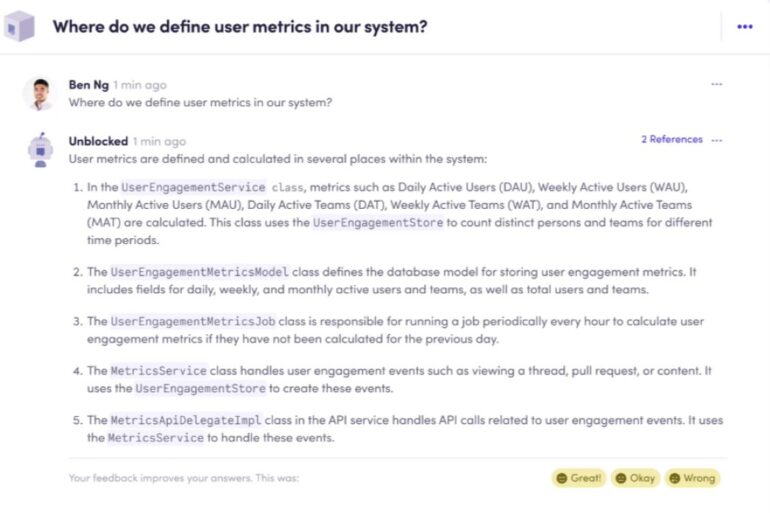Screen dimensions: 770x513
Task: Open more options for Unblocked's answer
Action: [x=716, y=140]
